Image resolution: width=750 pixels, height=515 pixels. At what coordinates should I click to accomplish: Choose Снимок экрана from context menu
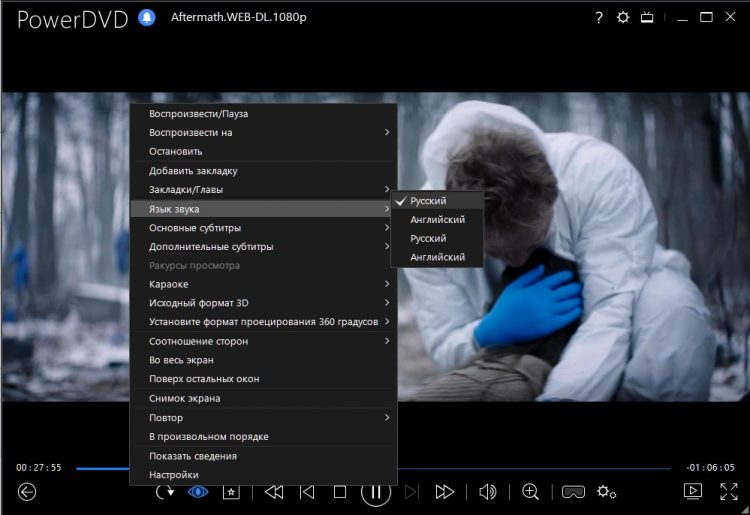pyautogui.click(x=184, y=398)
